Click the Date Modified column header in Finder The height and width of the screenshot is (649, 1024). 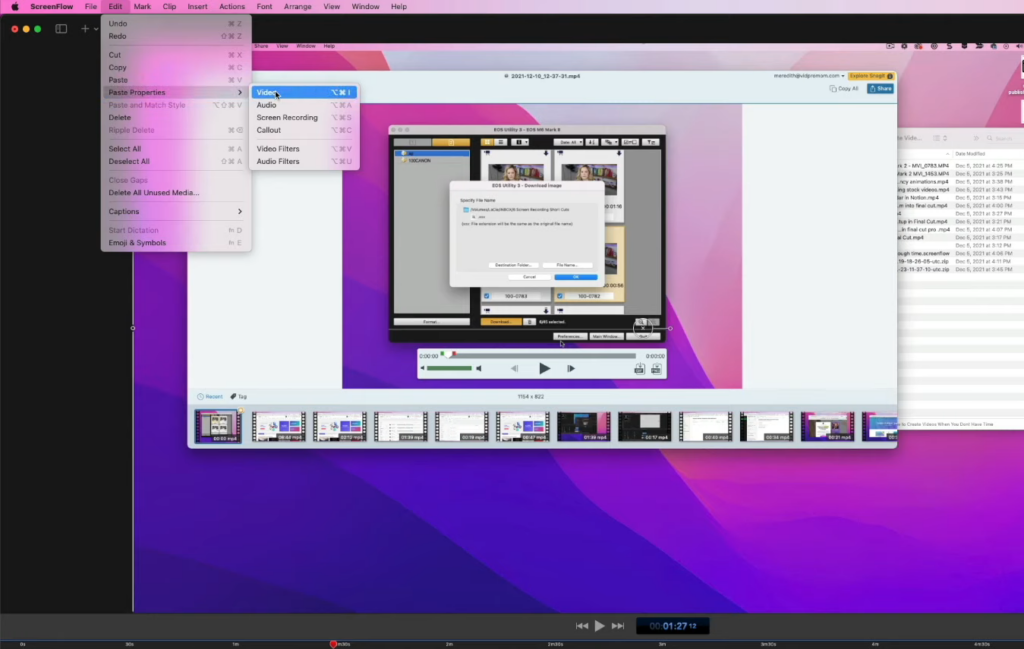point(970,154)
